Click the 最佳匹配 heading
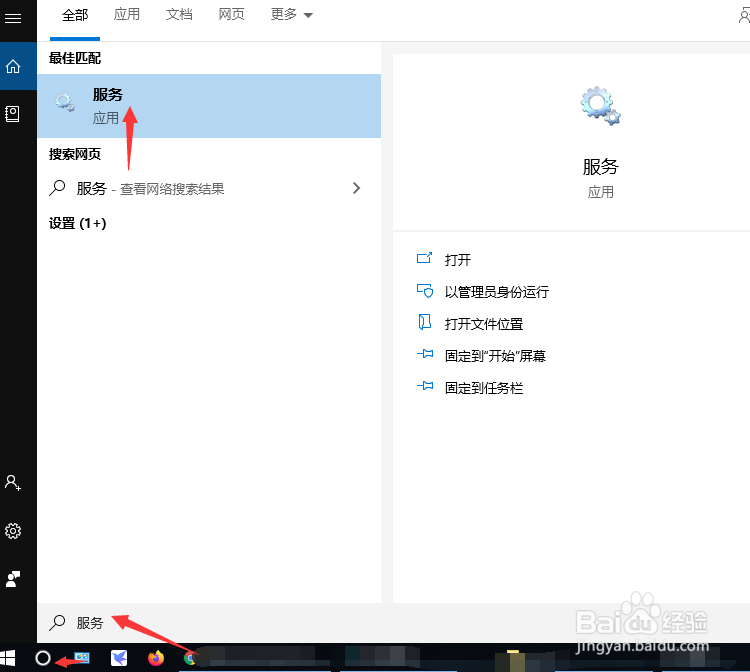 pos(75,58)
